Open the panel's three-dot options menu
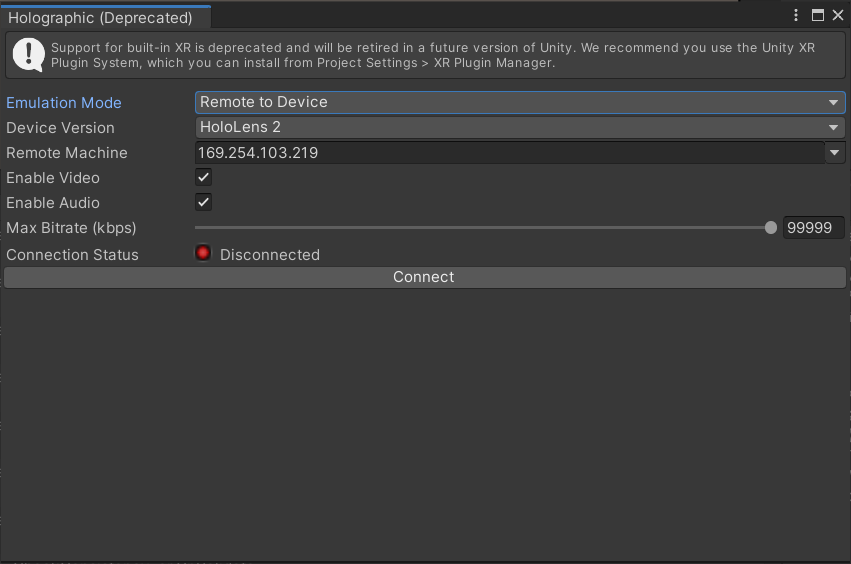The height and width of the screenshot is (564, 851). point(796,15)
